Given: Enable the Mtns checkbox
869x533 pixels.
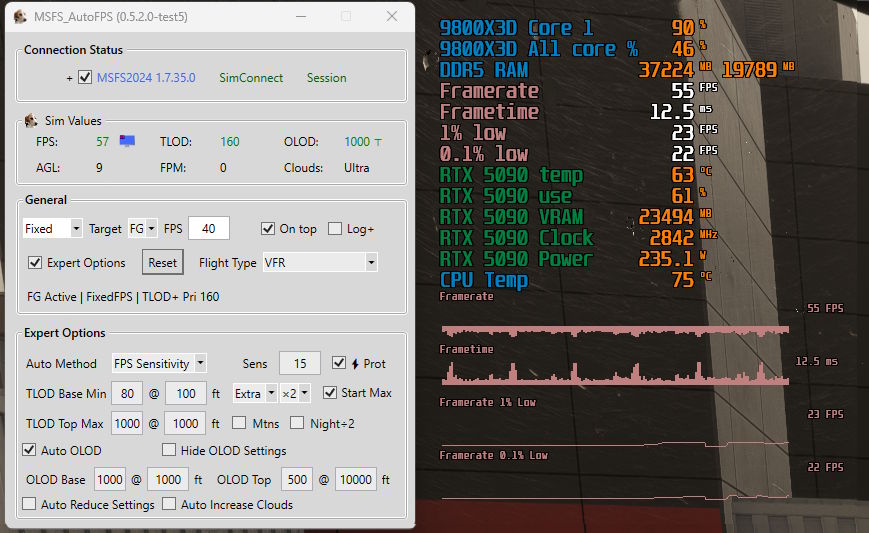Looking at the screenshot, I should click(239, 423).
